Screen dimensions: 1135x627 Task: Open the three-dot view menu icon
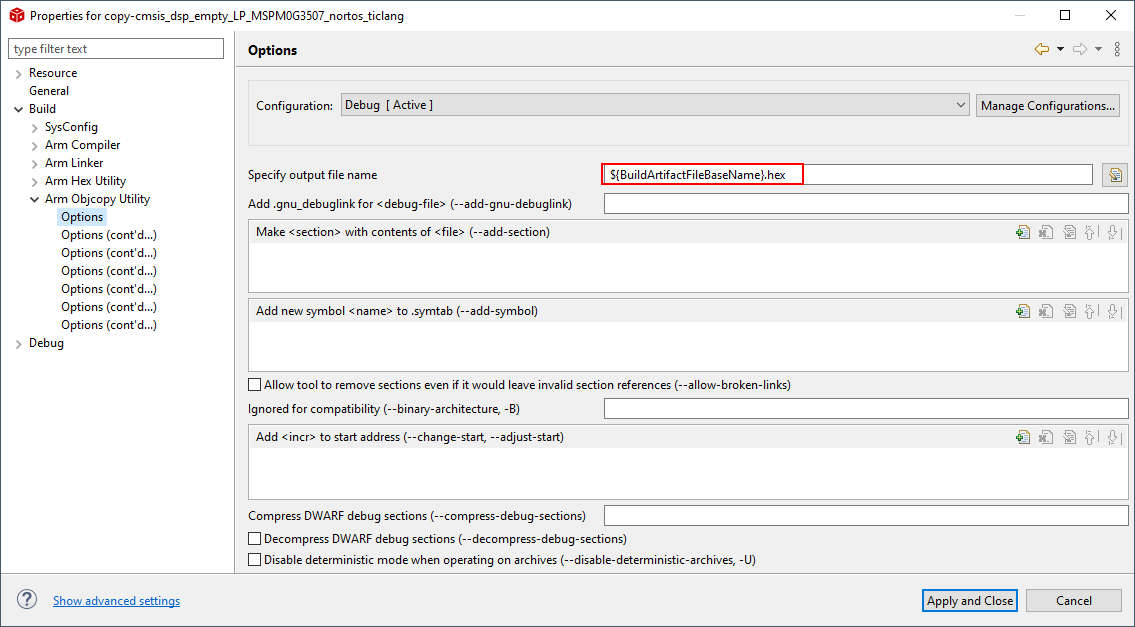(x=1117, y=50)
